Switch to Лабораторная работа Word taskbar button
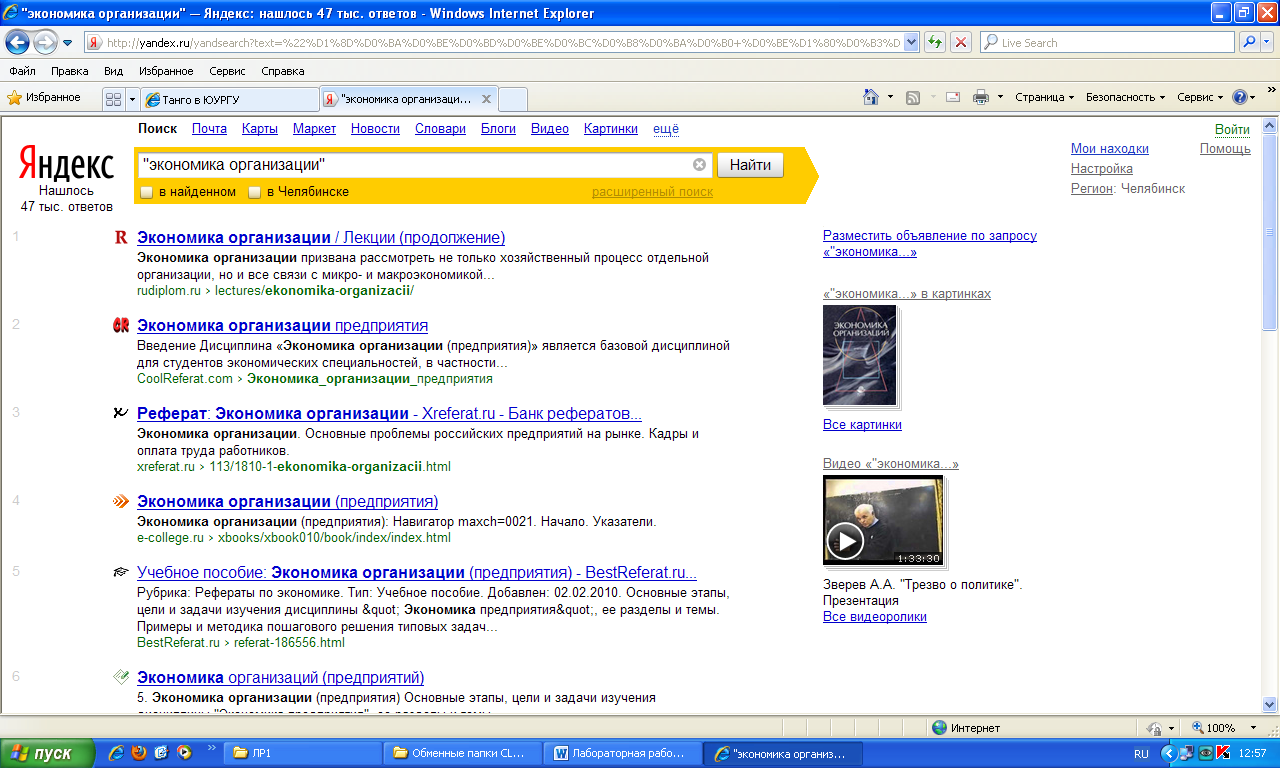 coord(622,753)
